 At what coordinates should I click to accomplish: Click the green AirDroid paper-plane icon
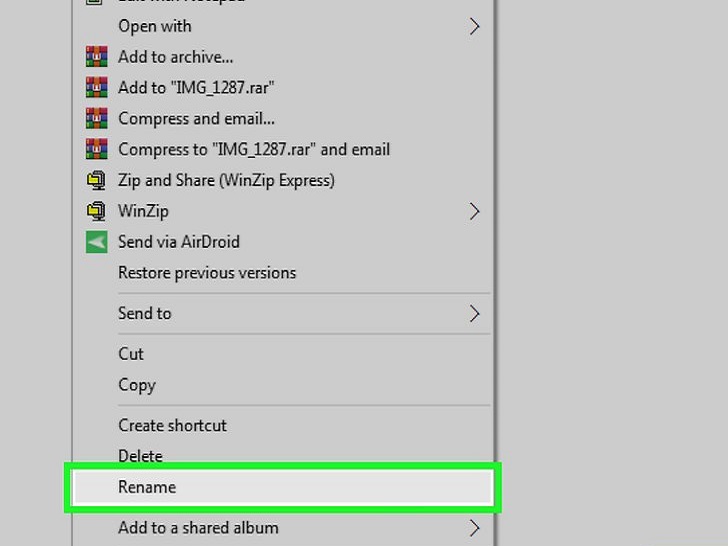[x=97, y=242]
